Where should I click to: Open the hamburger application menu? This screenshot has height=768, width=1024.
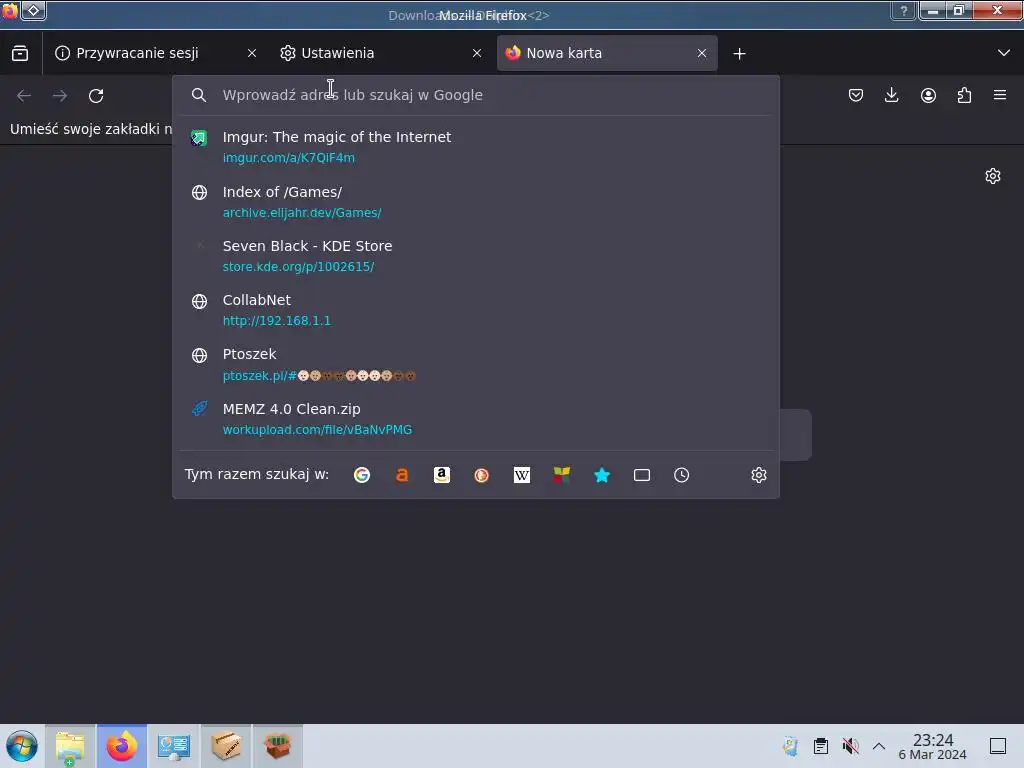[x=1000, y=95]
